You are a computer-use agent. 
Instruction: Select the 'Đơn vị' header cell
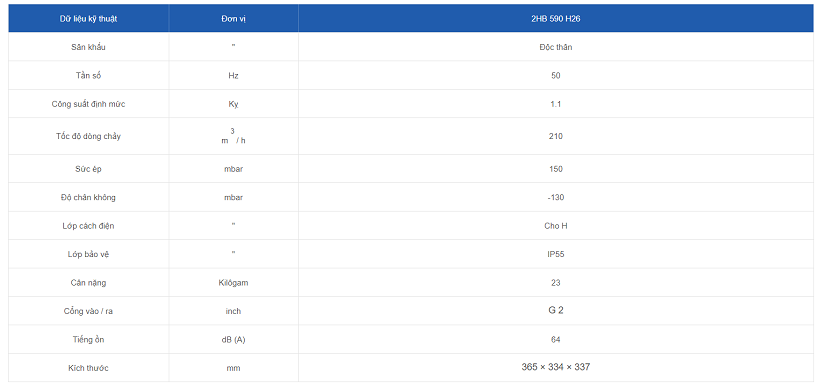coord(233,19)
